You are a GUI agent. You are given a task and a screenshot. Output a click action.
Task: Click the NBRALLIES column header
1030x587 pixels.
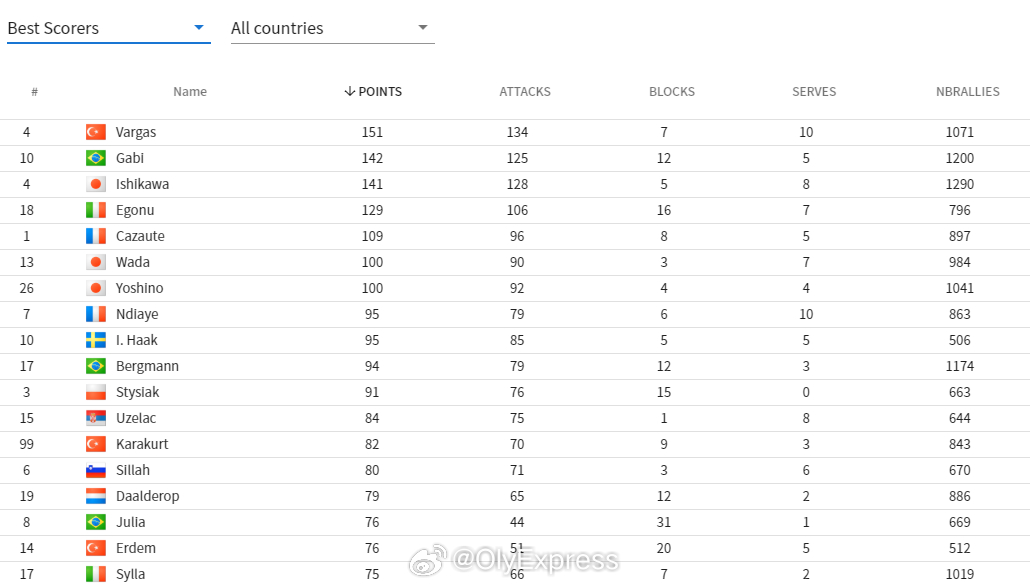(x=968, y=92)
